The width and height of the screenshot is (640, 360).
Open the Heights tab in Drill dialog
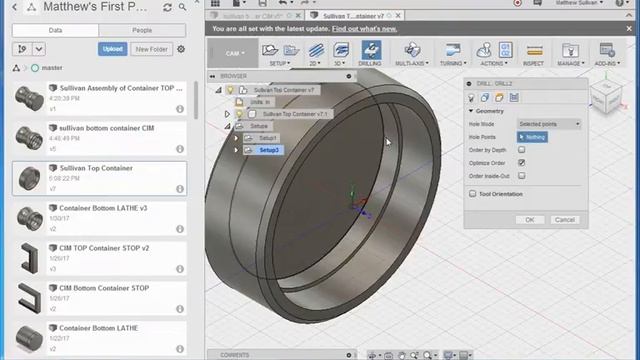[499, 98]
